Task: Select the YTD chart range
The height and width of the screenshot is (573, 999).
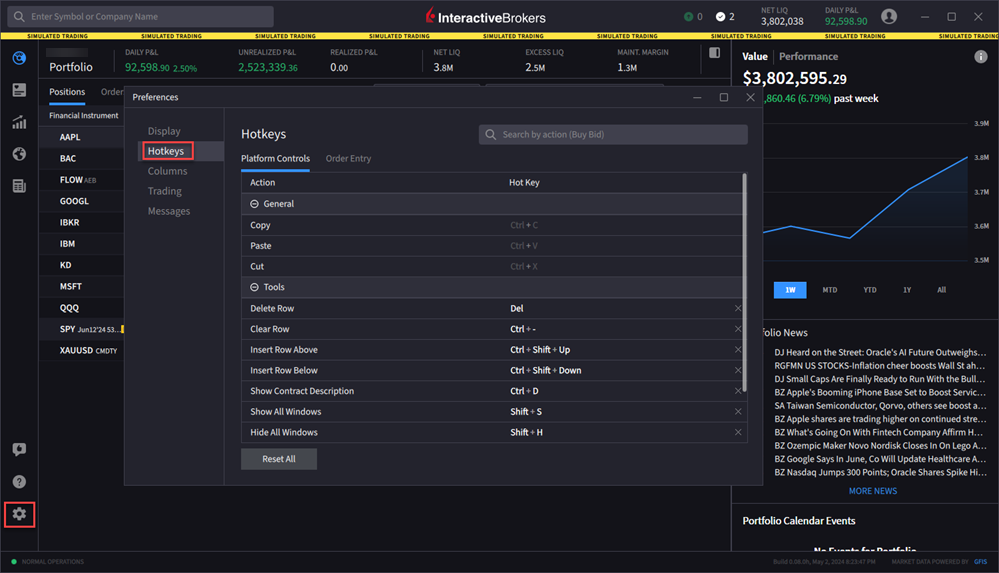Action: click(x=870, y=290)
